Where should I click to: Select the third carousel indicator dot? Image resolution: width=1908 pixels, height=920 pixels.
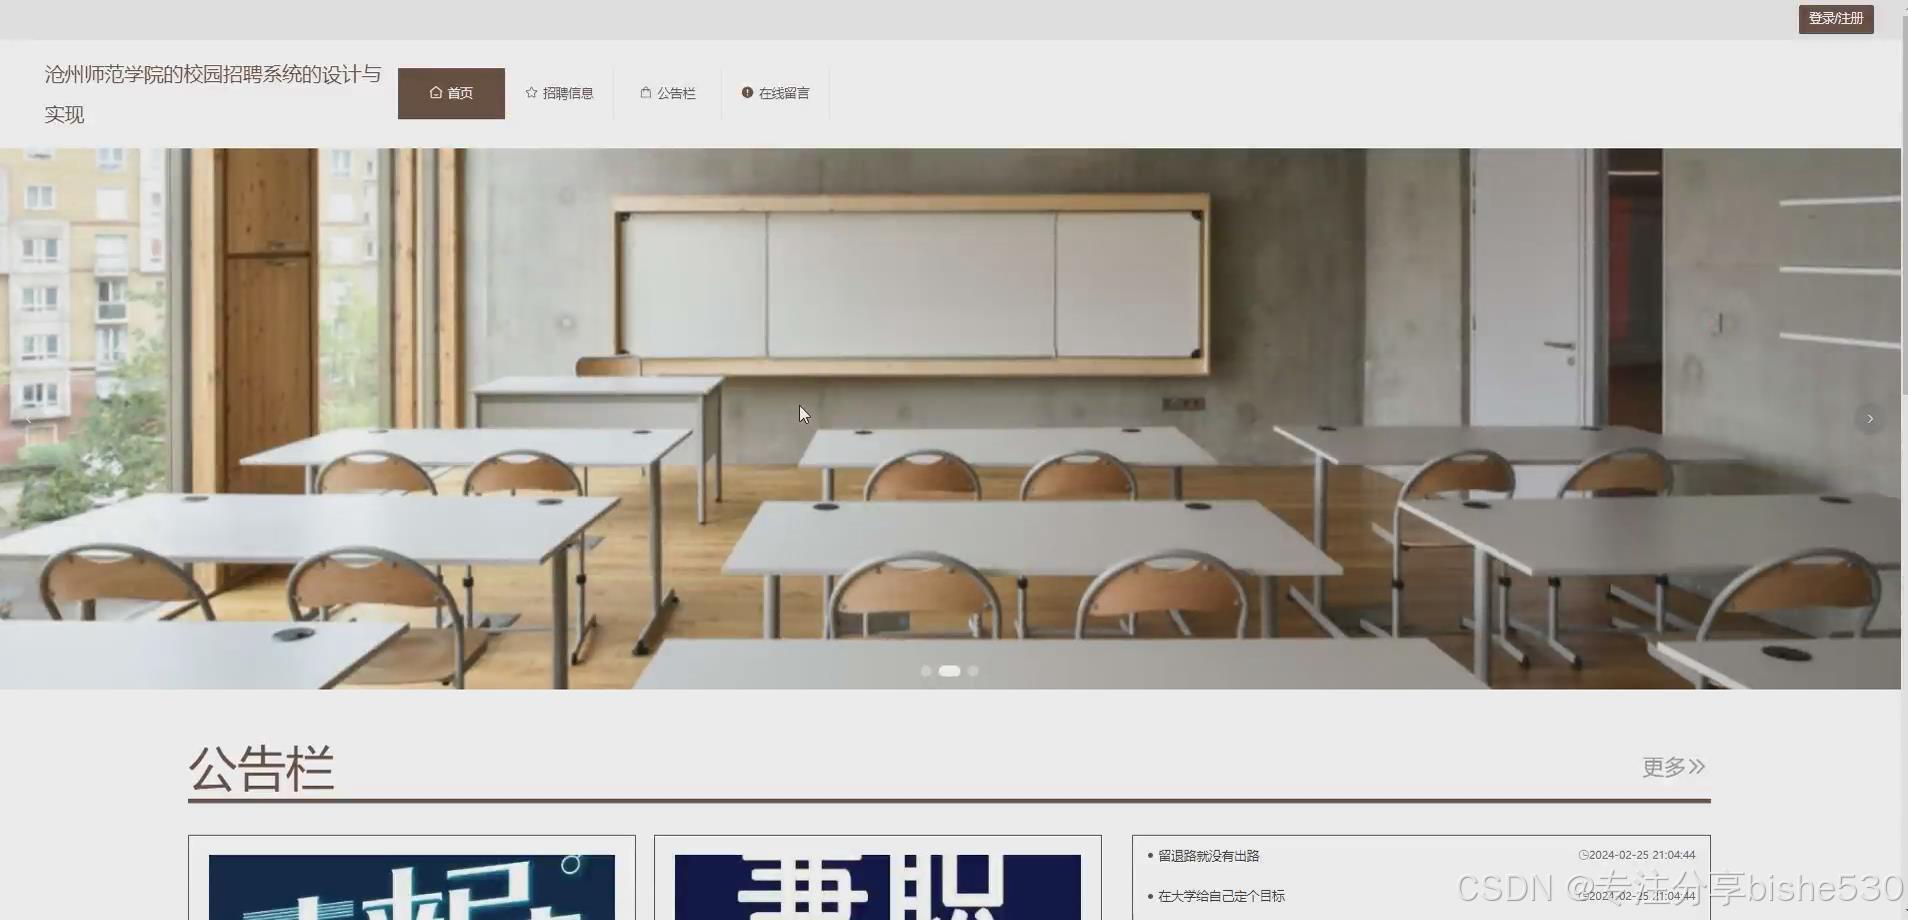pyautogui.click(x=973, y=671)
